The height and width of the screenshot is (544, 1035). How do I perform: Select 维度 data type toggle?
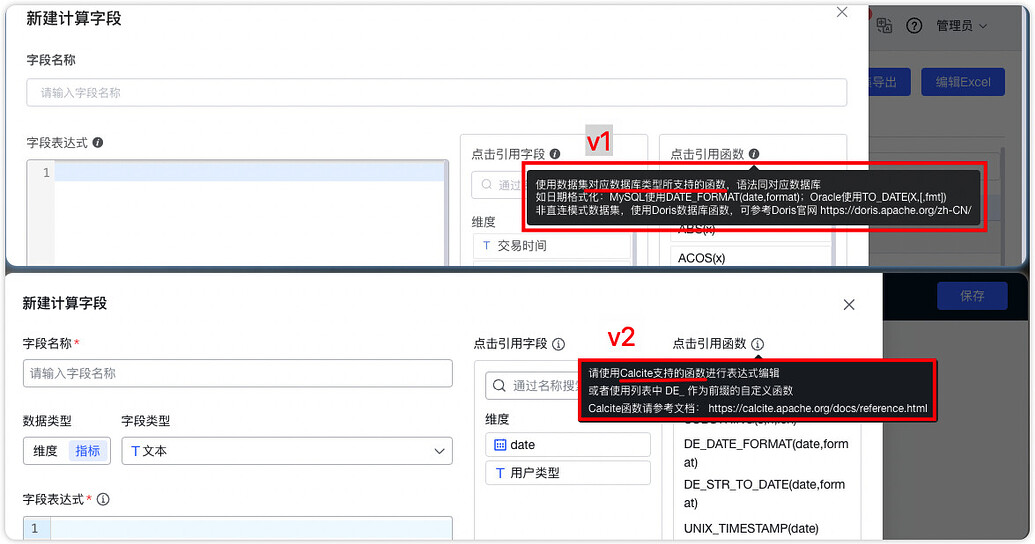point(46,451)
